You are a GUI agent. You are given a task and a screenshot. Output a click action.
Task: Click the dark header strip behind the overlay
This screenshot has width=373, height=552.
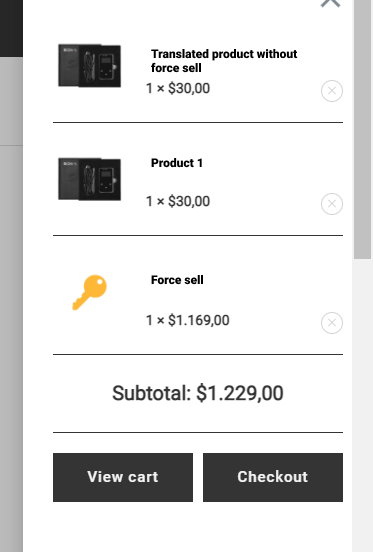(x=11, y=28)
